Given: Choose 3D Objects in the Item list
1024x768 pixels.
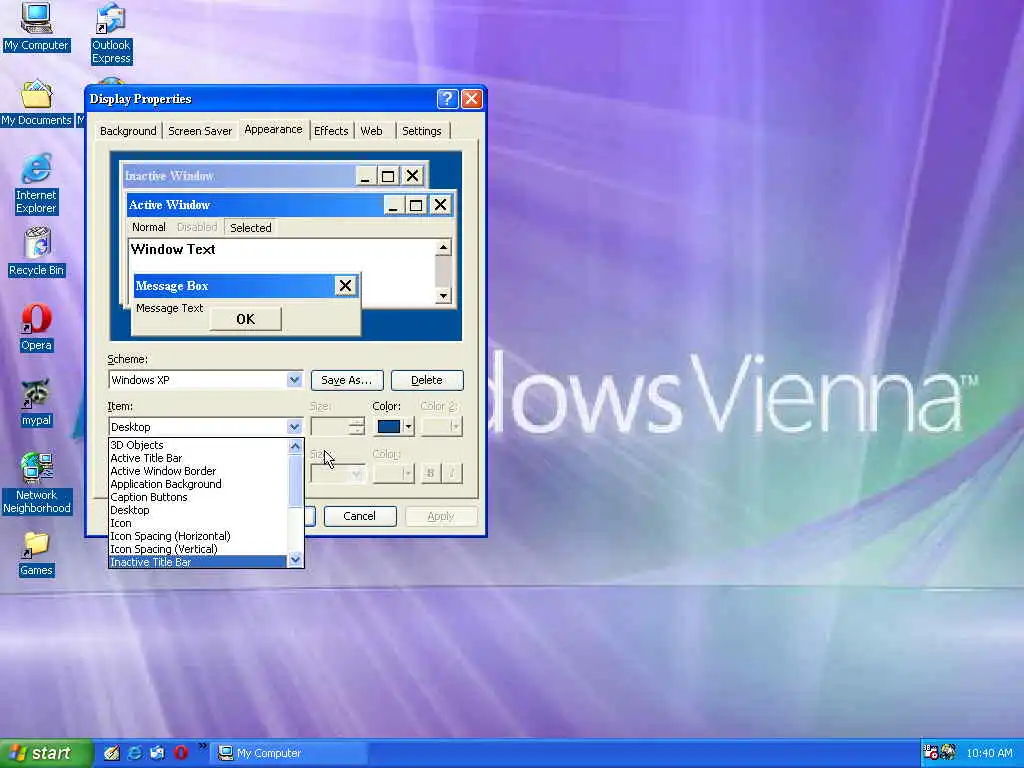Looking at the screenshot, I should (x=197, y=445).
